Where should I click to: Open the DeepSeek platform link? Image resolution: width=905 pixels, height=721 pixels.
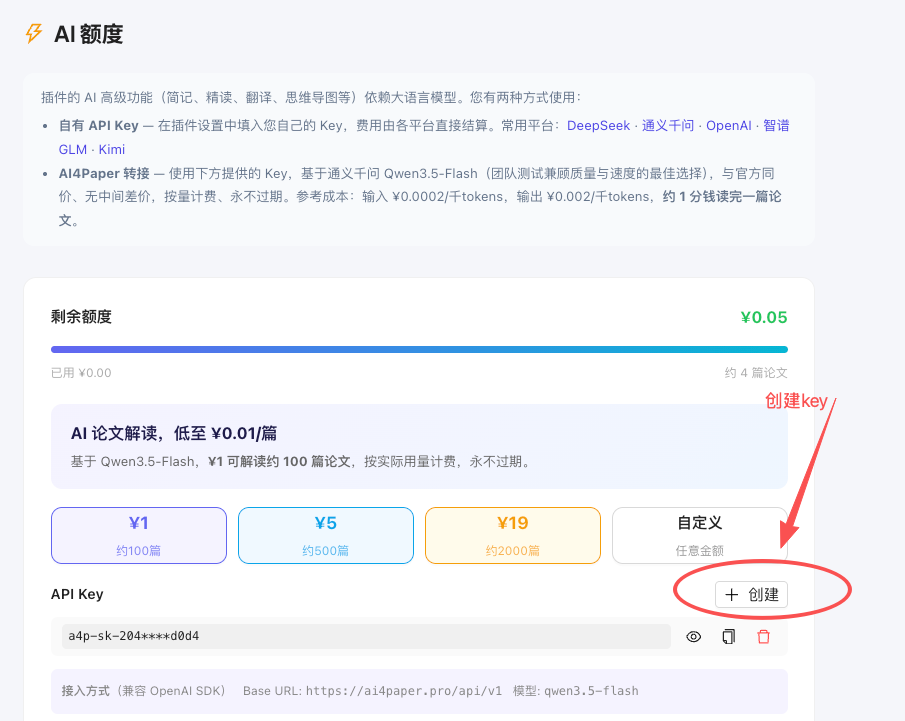coord(598,126)
